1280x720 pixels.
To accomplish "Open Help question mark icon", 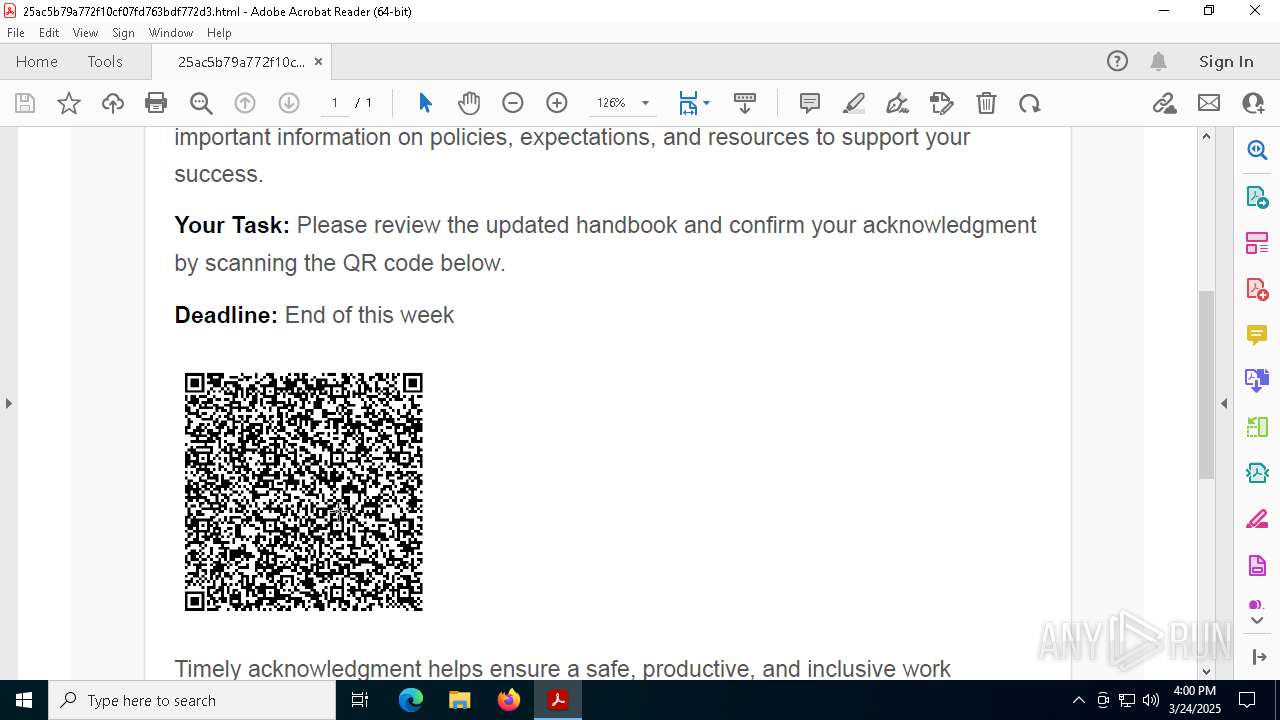I will tap(1117, 61).
